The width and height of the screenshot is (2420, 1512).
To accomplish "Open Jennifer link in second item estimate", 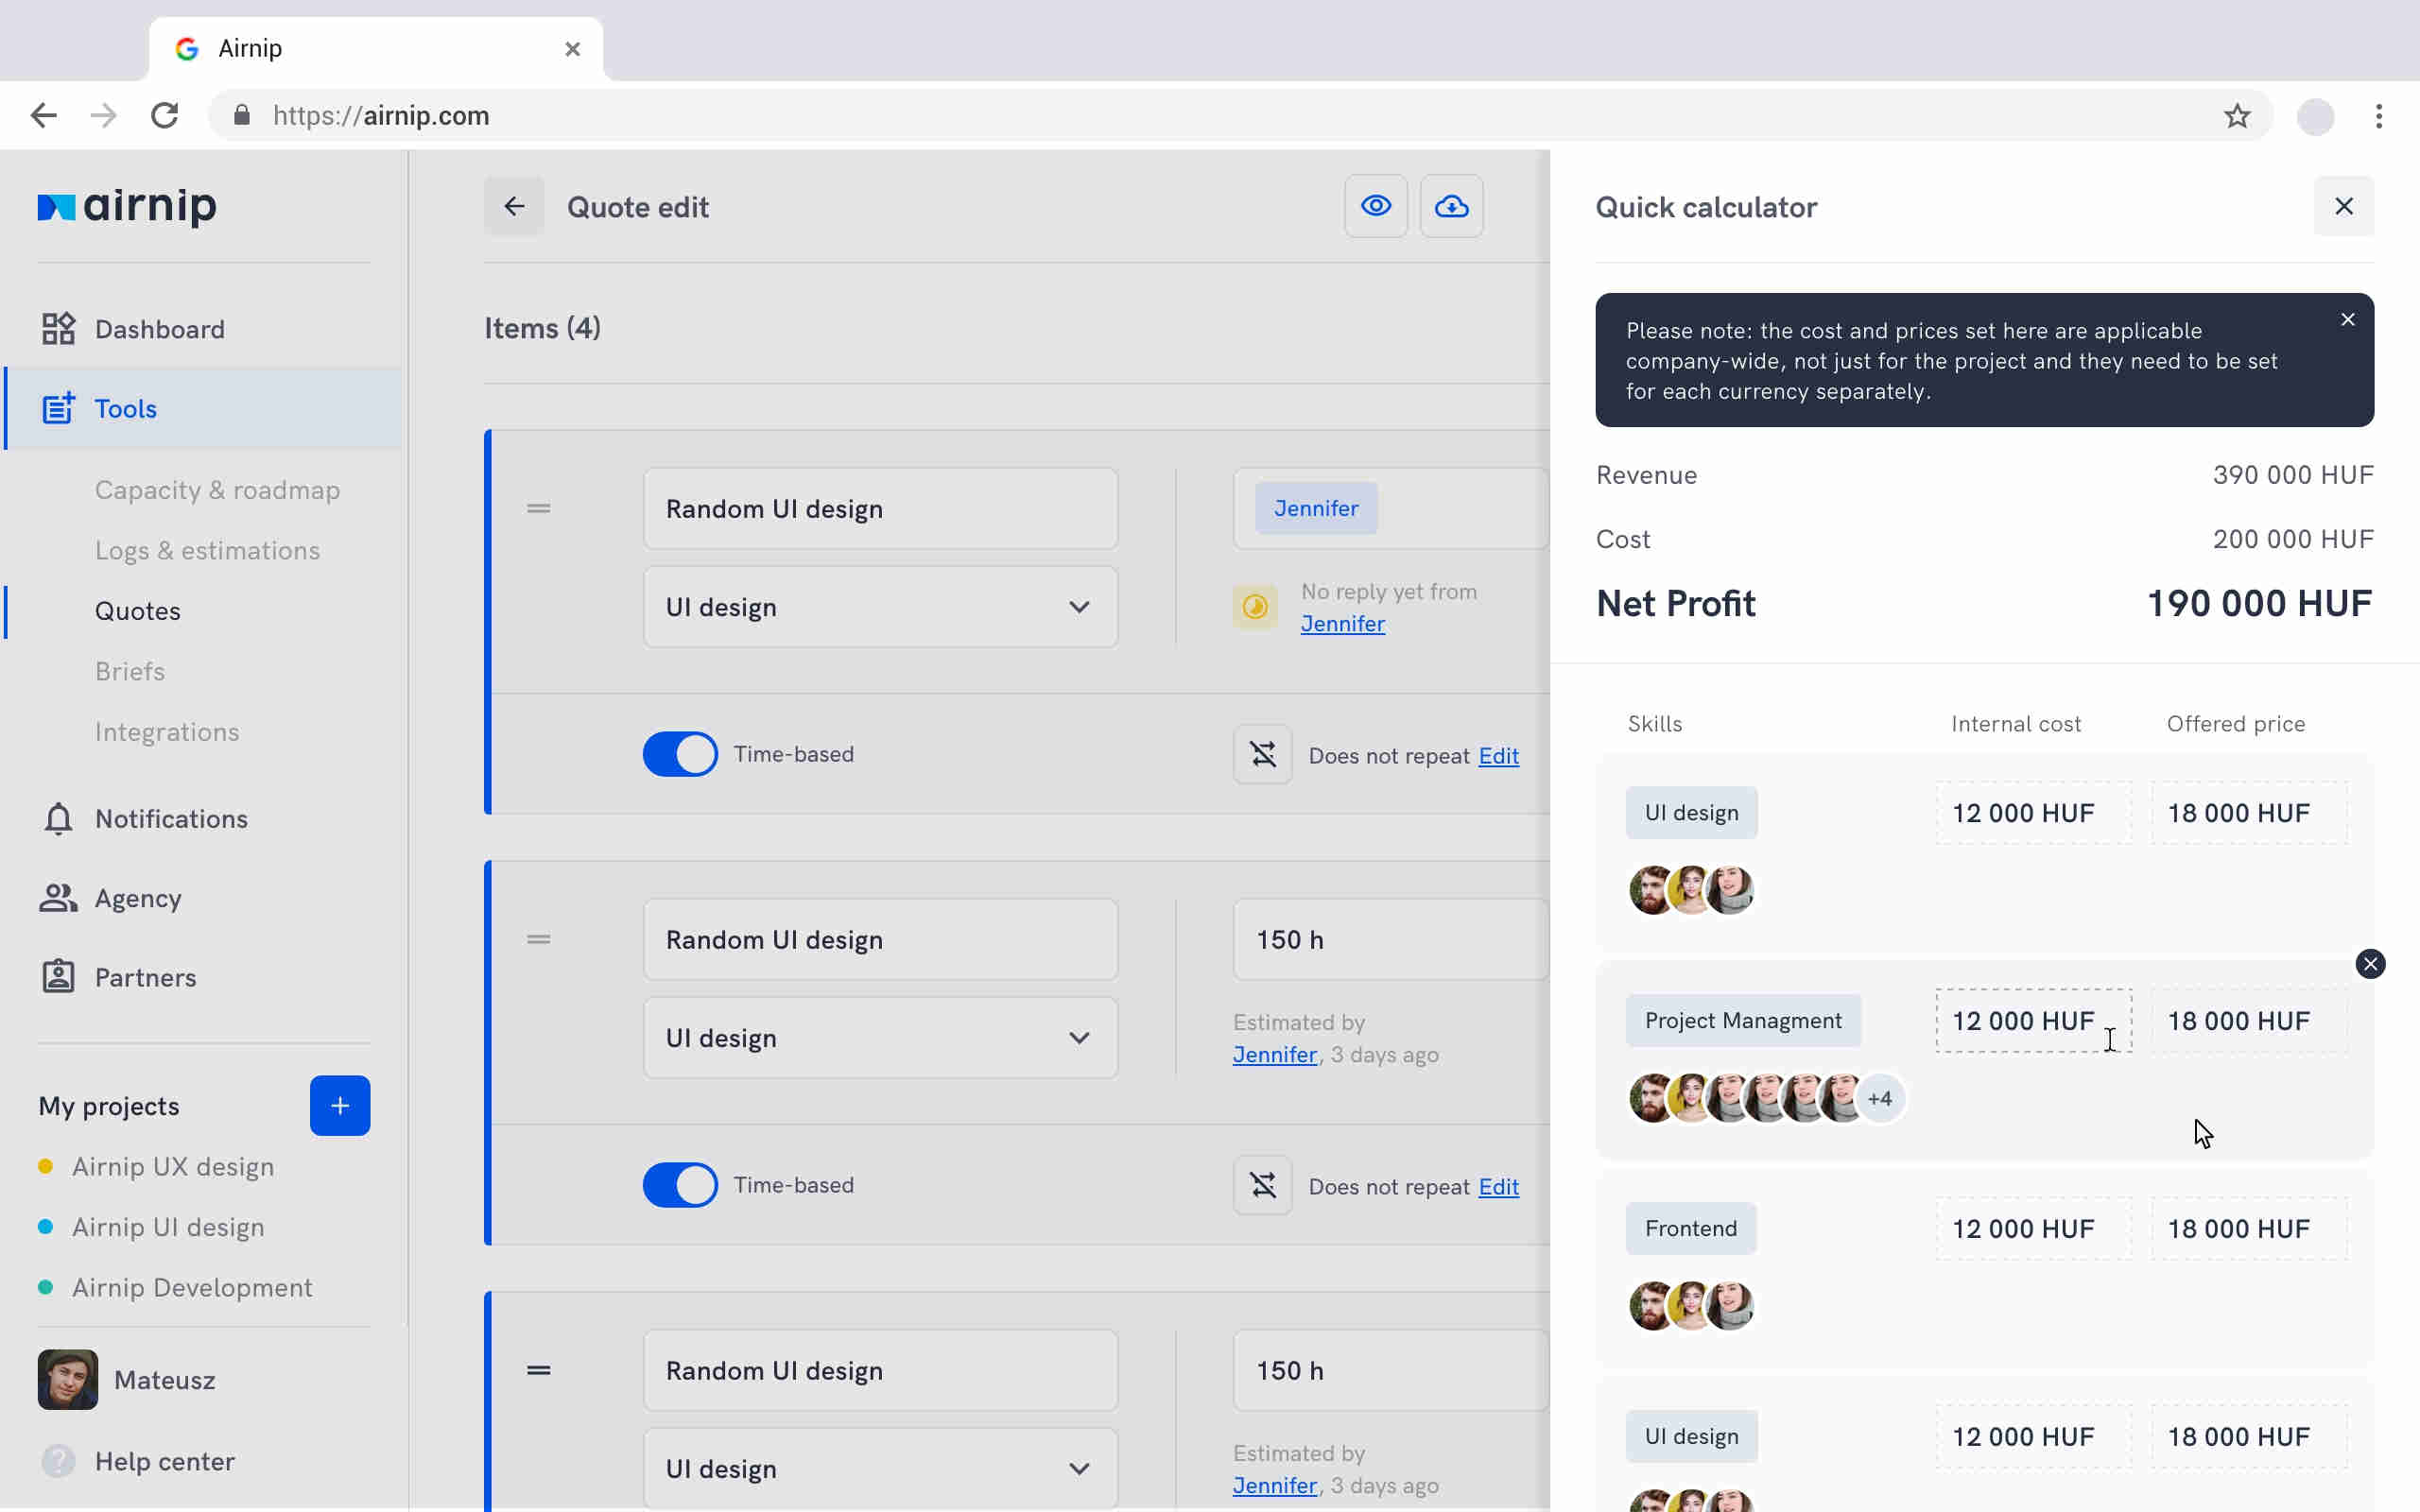I will pyautogui.click(x=1275, y=1055).
